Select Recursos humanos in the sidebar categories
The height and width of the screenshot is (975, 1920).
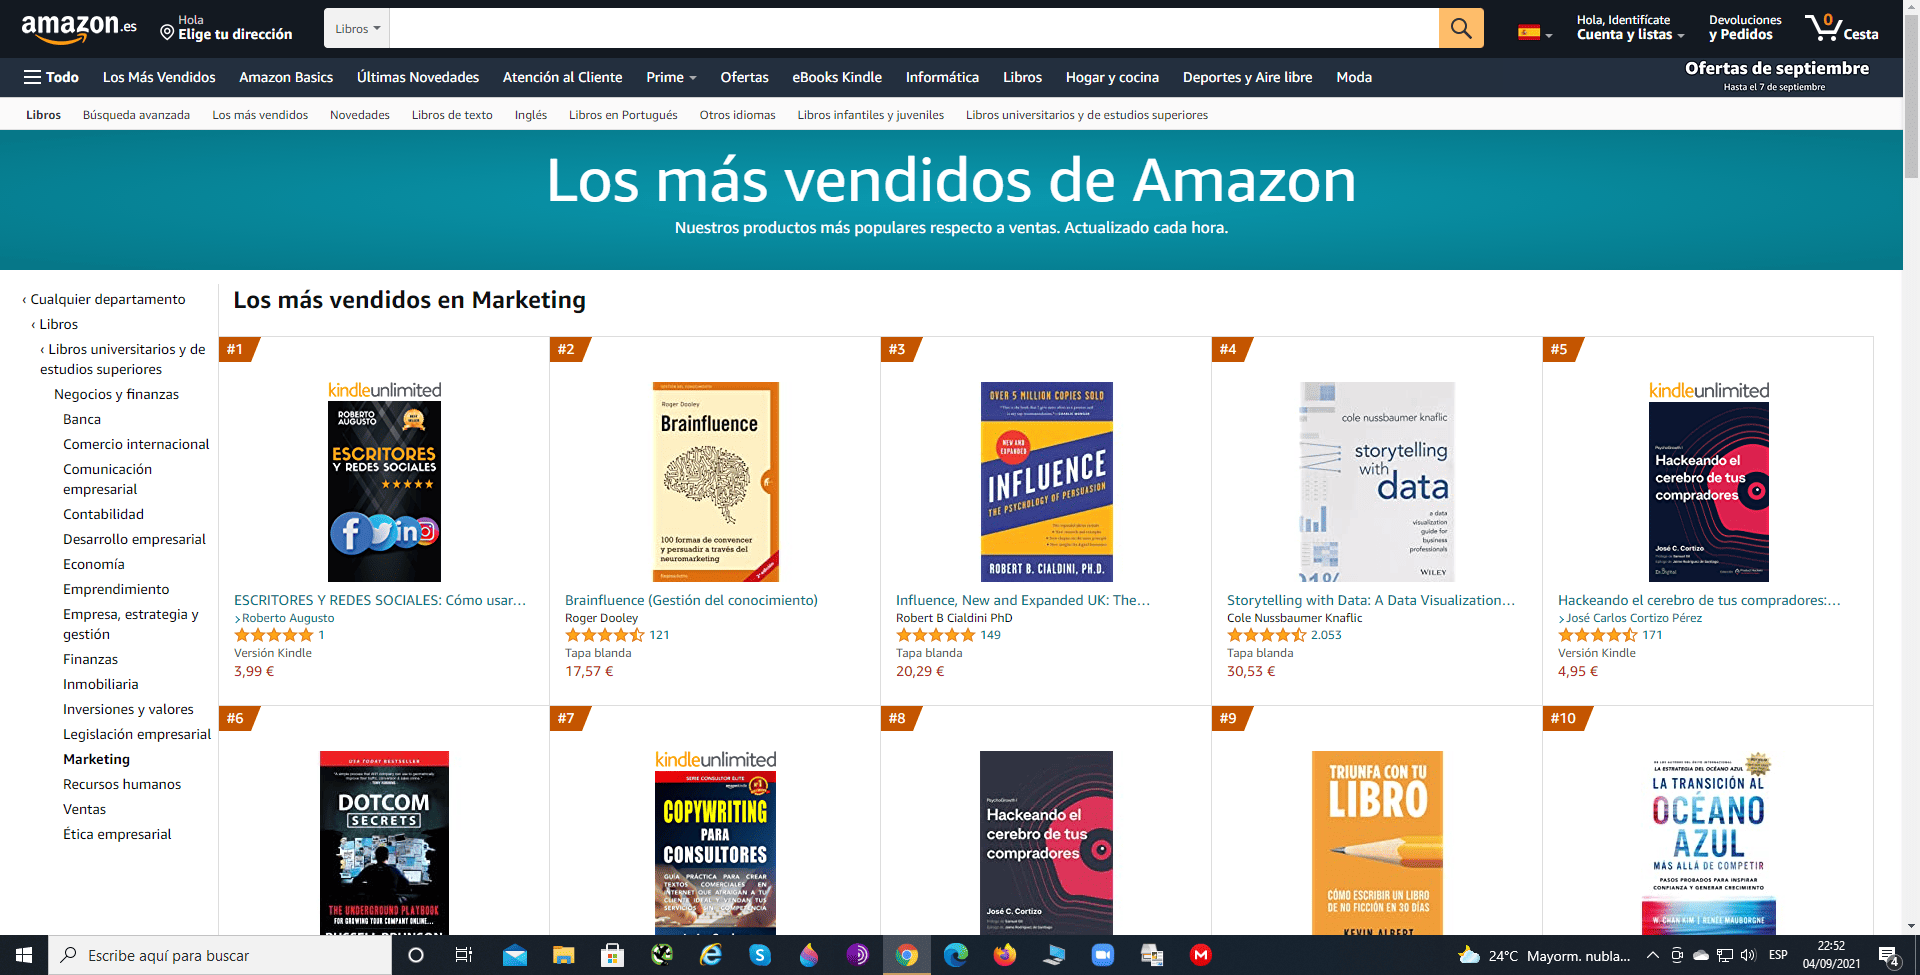pyautogui.click(x=122, y=784)
